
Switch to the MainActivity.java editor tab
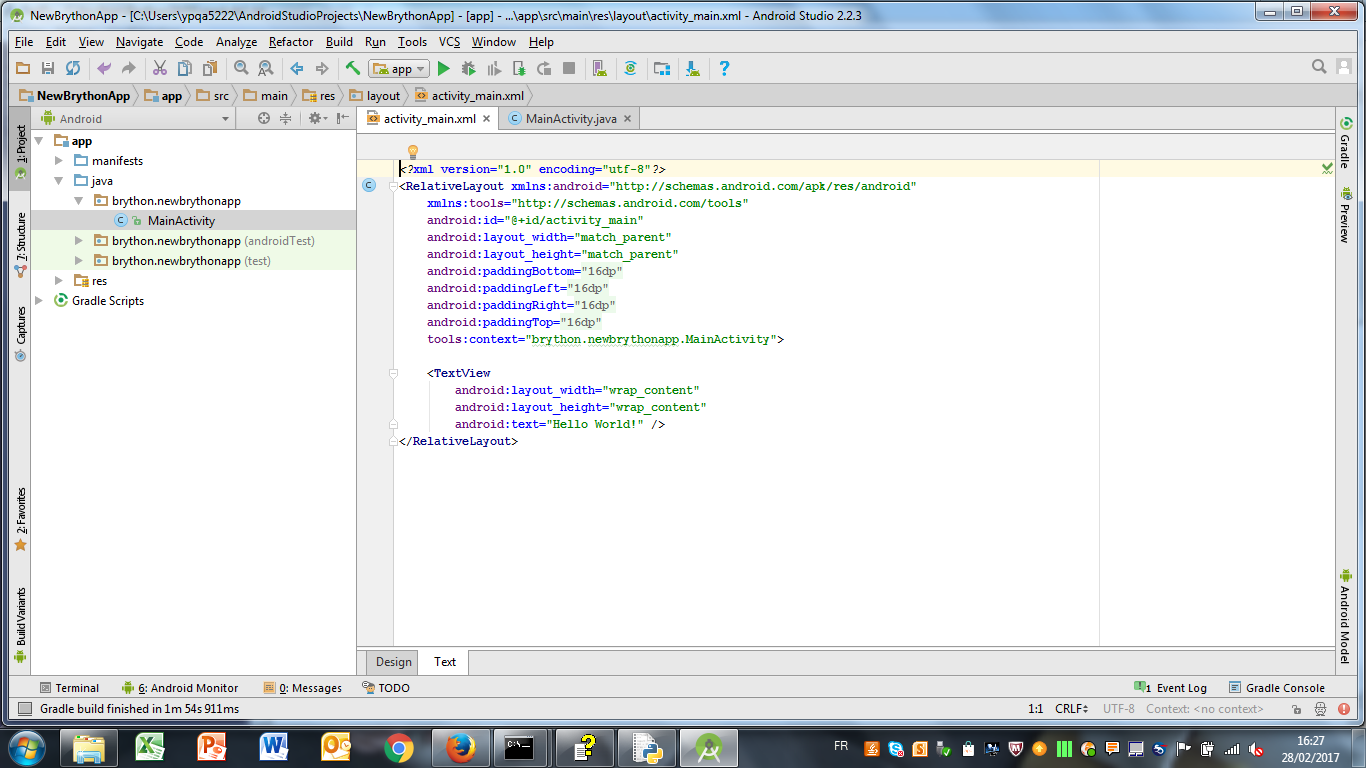[x=570, y=118]
